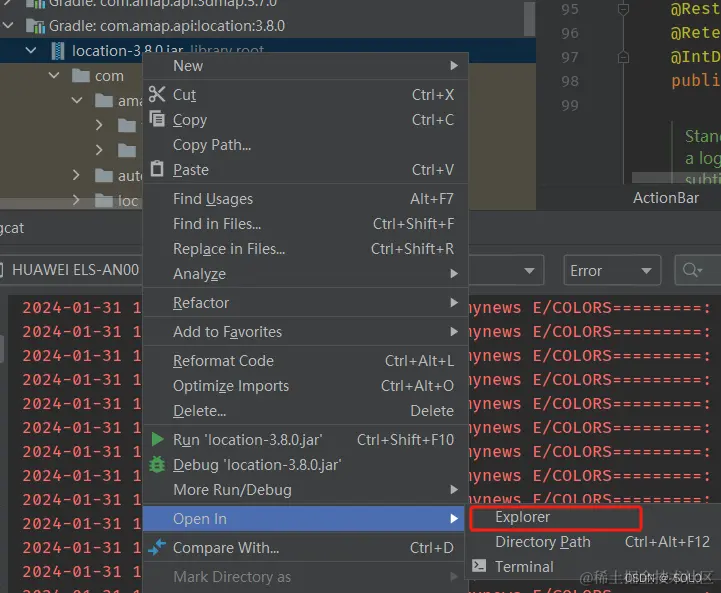This screenshot has width=721, height=593.
Task: Click the project tree vertical scrollbar
Action: 529,18
